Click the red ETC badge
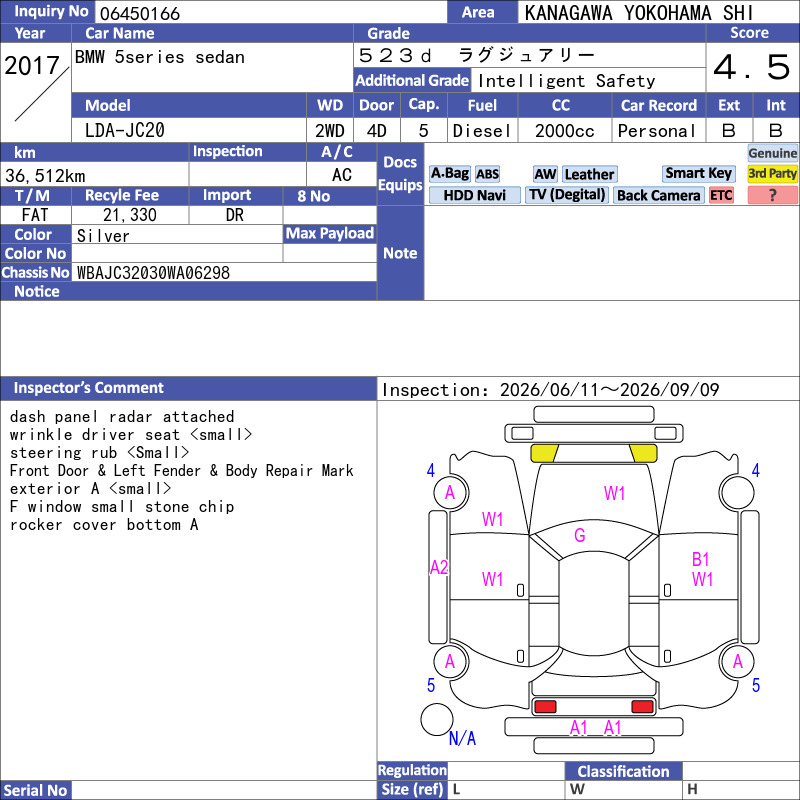800x800 pixels. (721, 195)
